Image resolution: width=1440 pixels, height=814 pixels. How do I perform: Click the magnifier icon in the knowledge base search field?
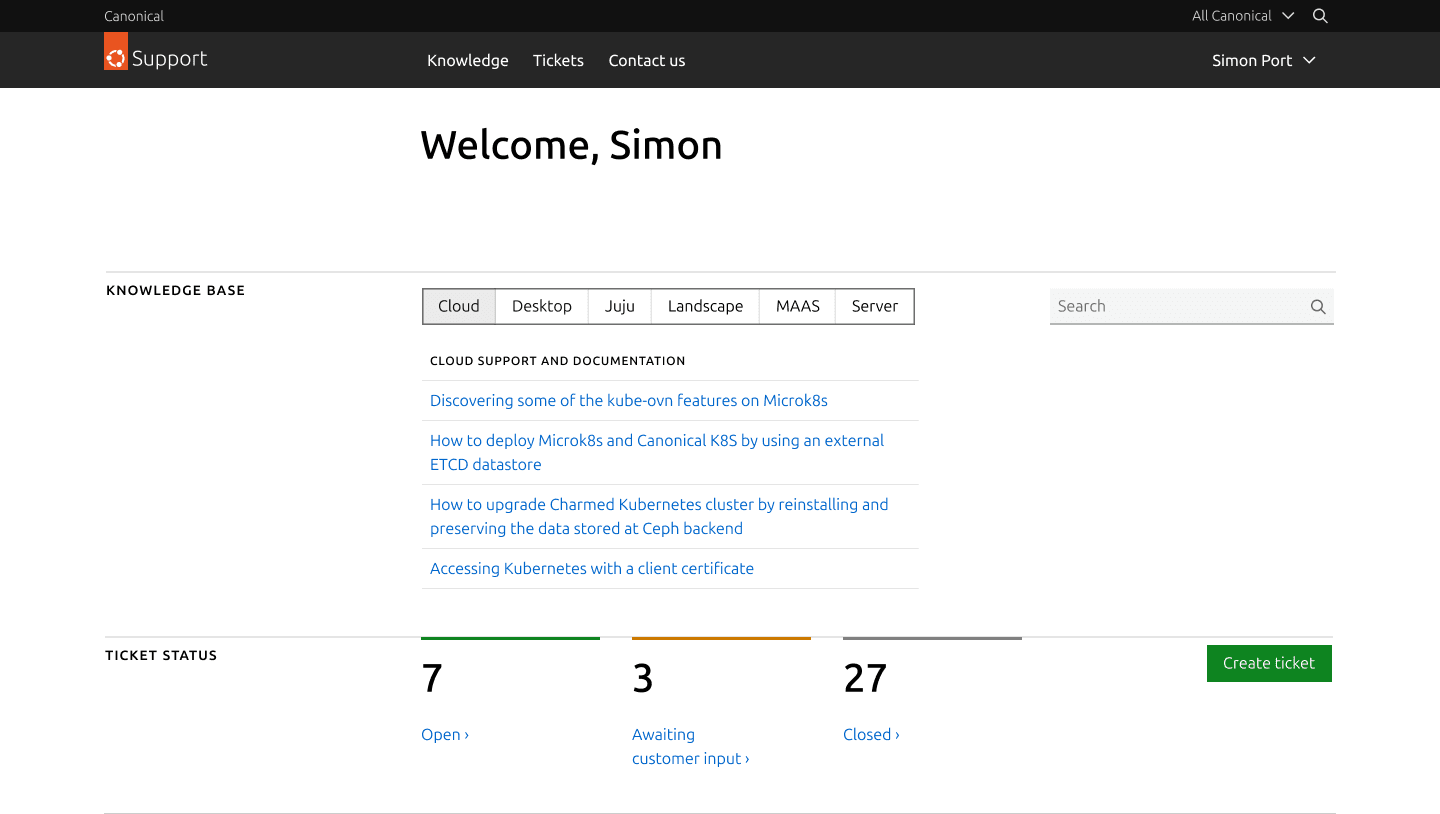1318,307
